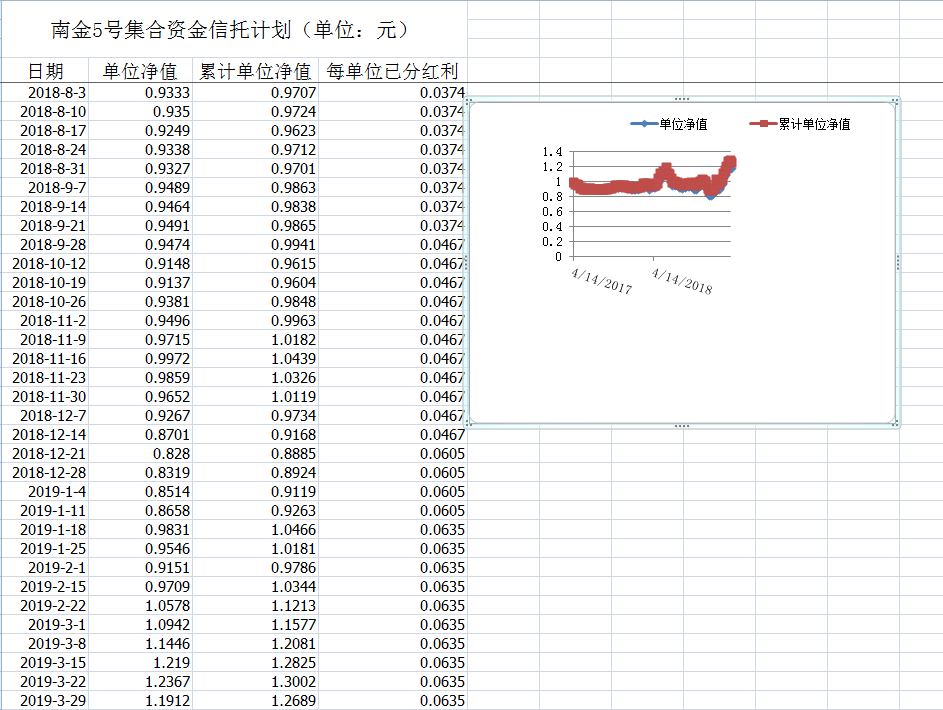This screenshot has width=943, height=710.
Task: Click the chart's bottom-middle sizing handle
Action: [x=681, y=426]
